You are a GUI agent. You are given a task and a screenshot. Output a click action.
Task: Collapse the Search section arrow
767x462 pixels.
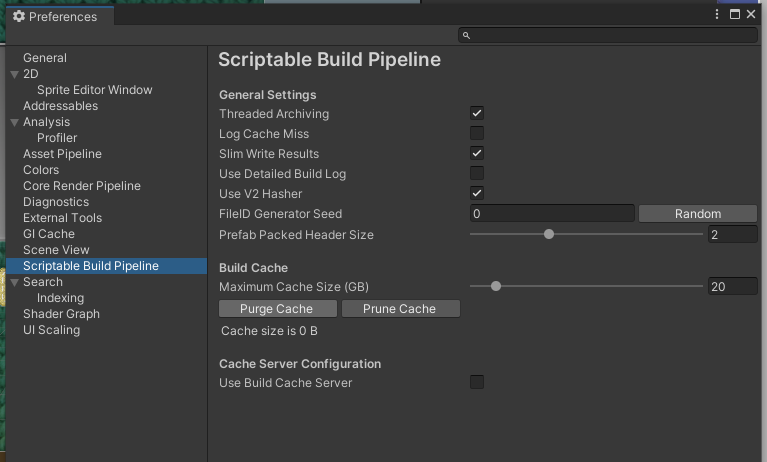tap(14, 282)
